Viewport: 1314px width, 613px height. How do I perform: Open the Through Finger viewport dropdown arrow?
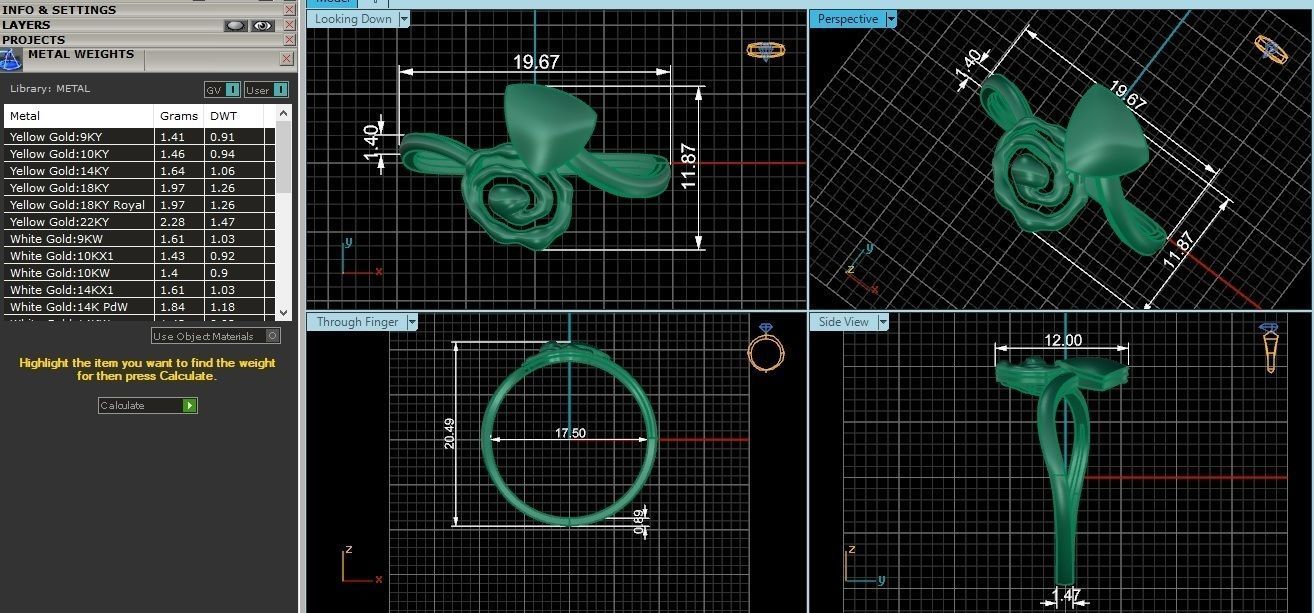412,322
